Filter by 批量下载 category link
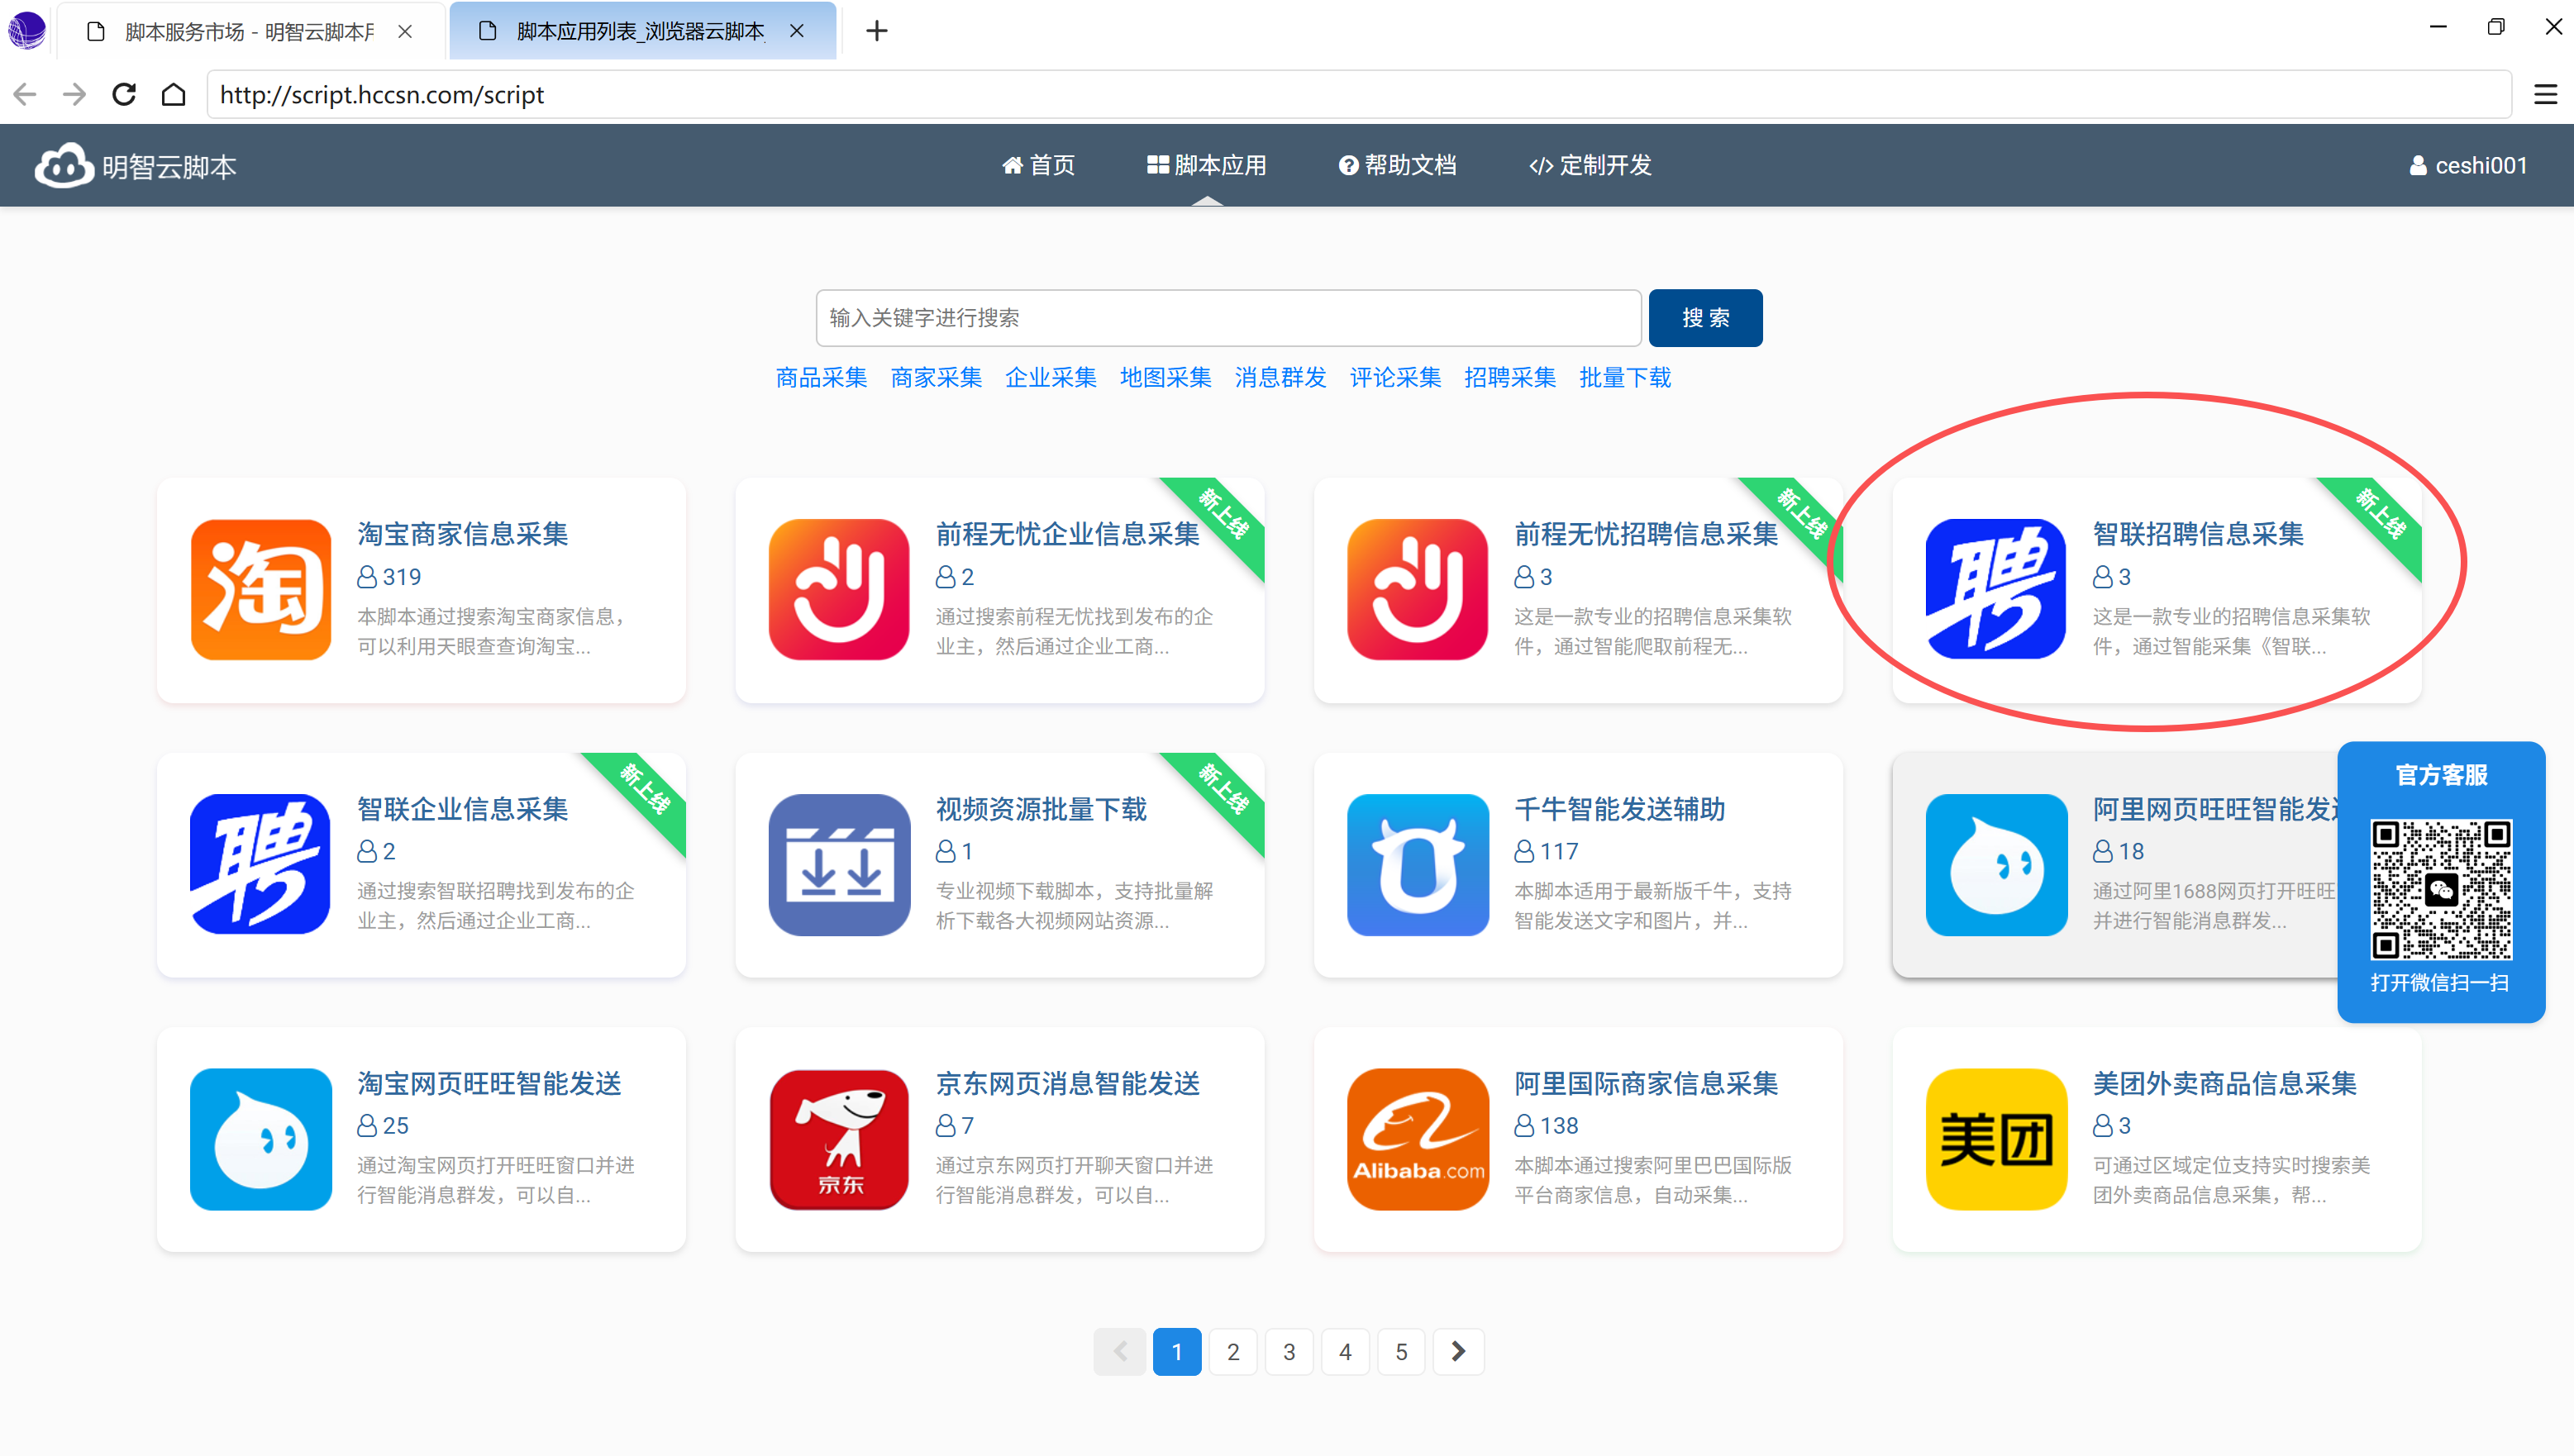The width and height of the screenshot is (2574, 1456). pos(1625,378)
